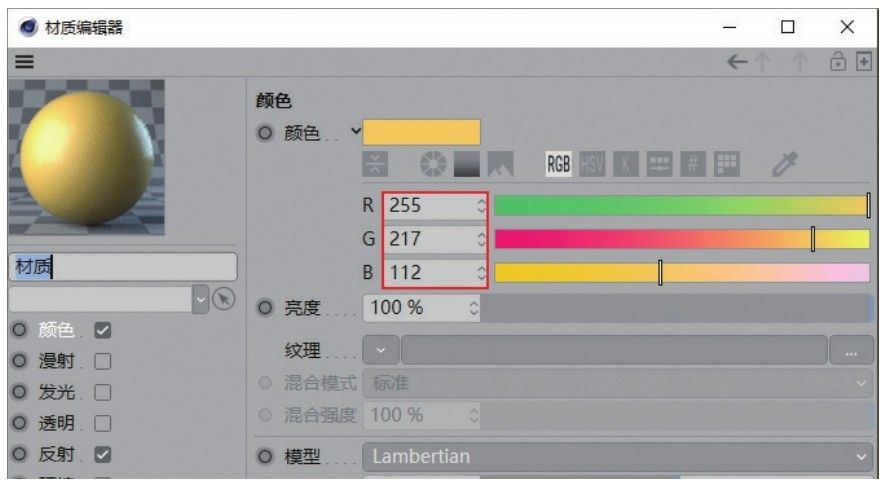Select the color-from-picture icon
Screen dimensions: 885x486
click(501, 164)
